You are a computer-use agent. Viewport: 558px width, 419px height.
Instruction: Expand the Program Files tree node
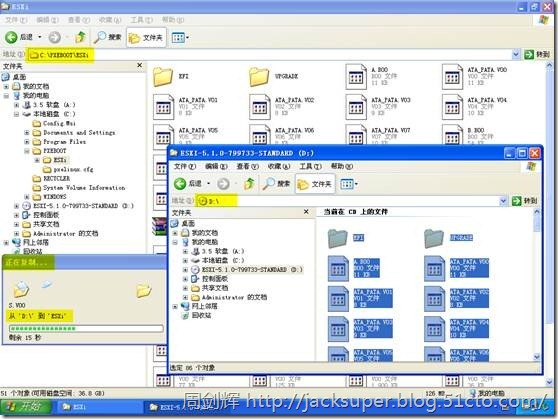27,142
